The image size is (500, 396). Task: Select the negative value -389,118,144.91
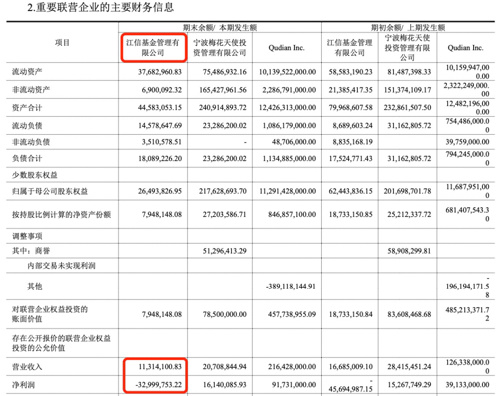coord(291,286)
